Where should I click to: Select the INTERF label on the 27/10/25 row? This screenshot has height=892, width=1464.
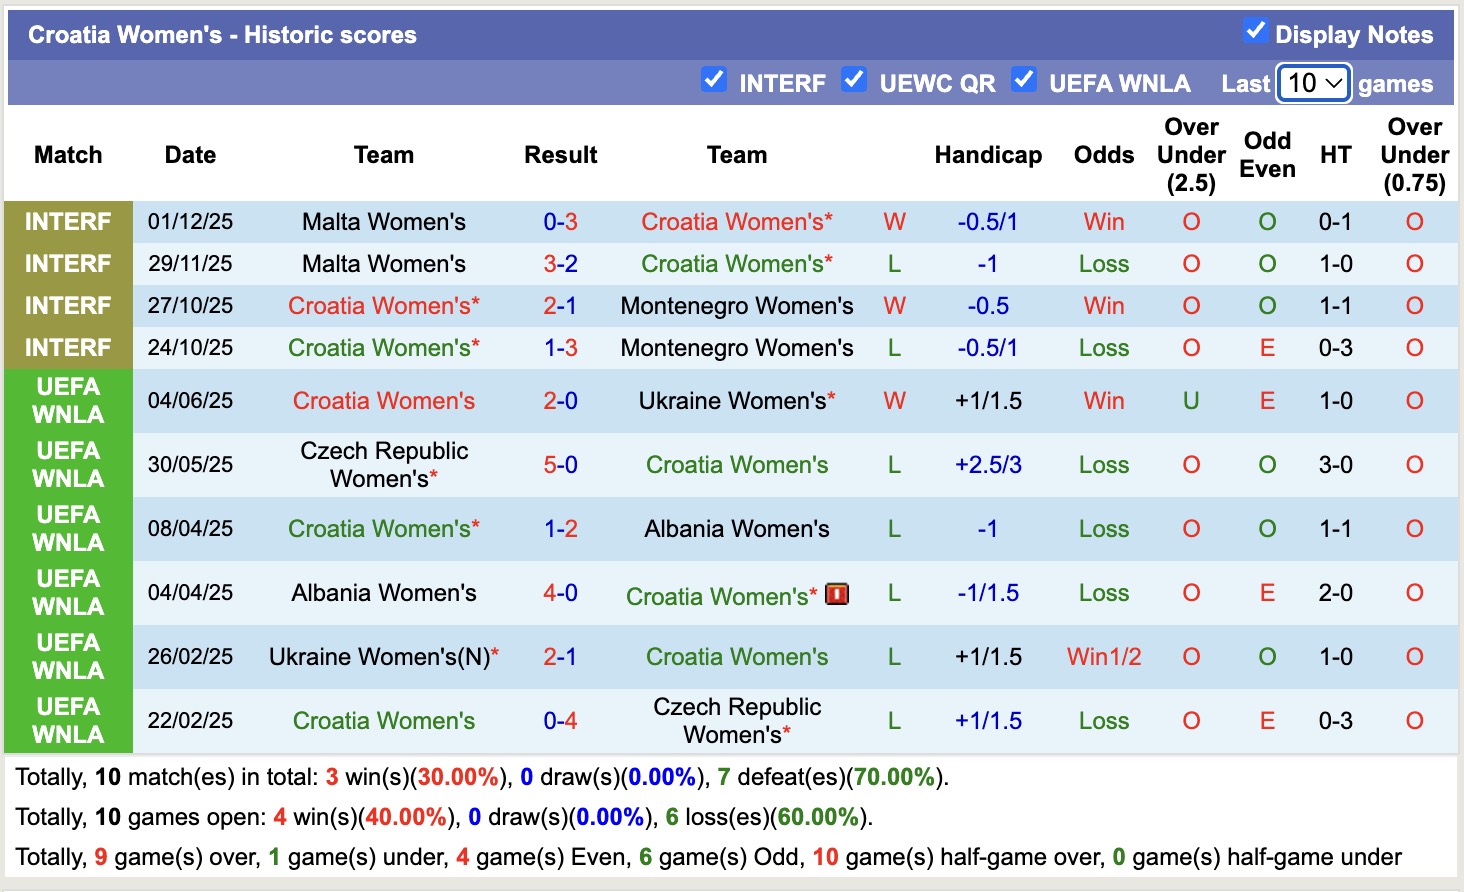pos(68,306)
